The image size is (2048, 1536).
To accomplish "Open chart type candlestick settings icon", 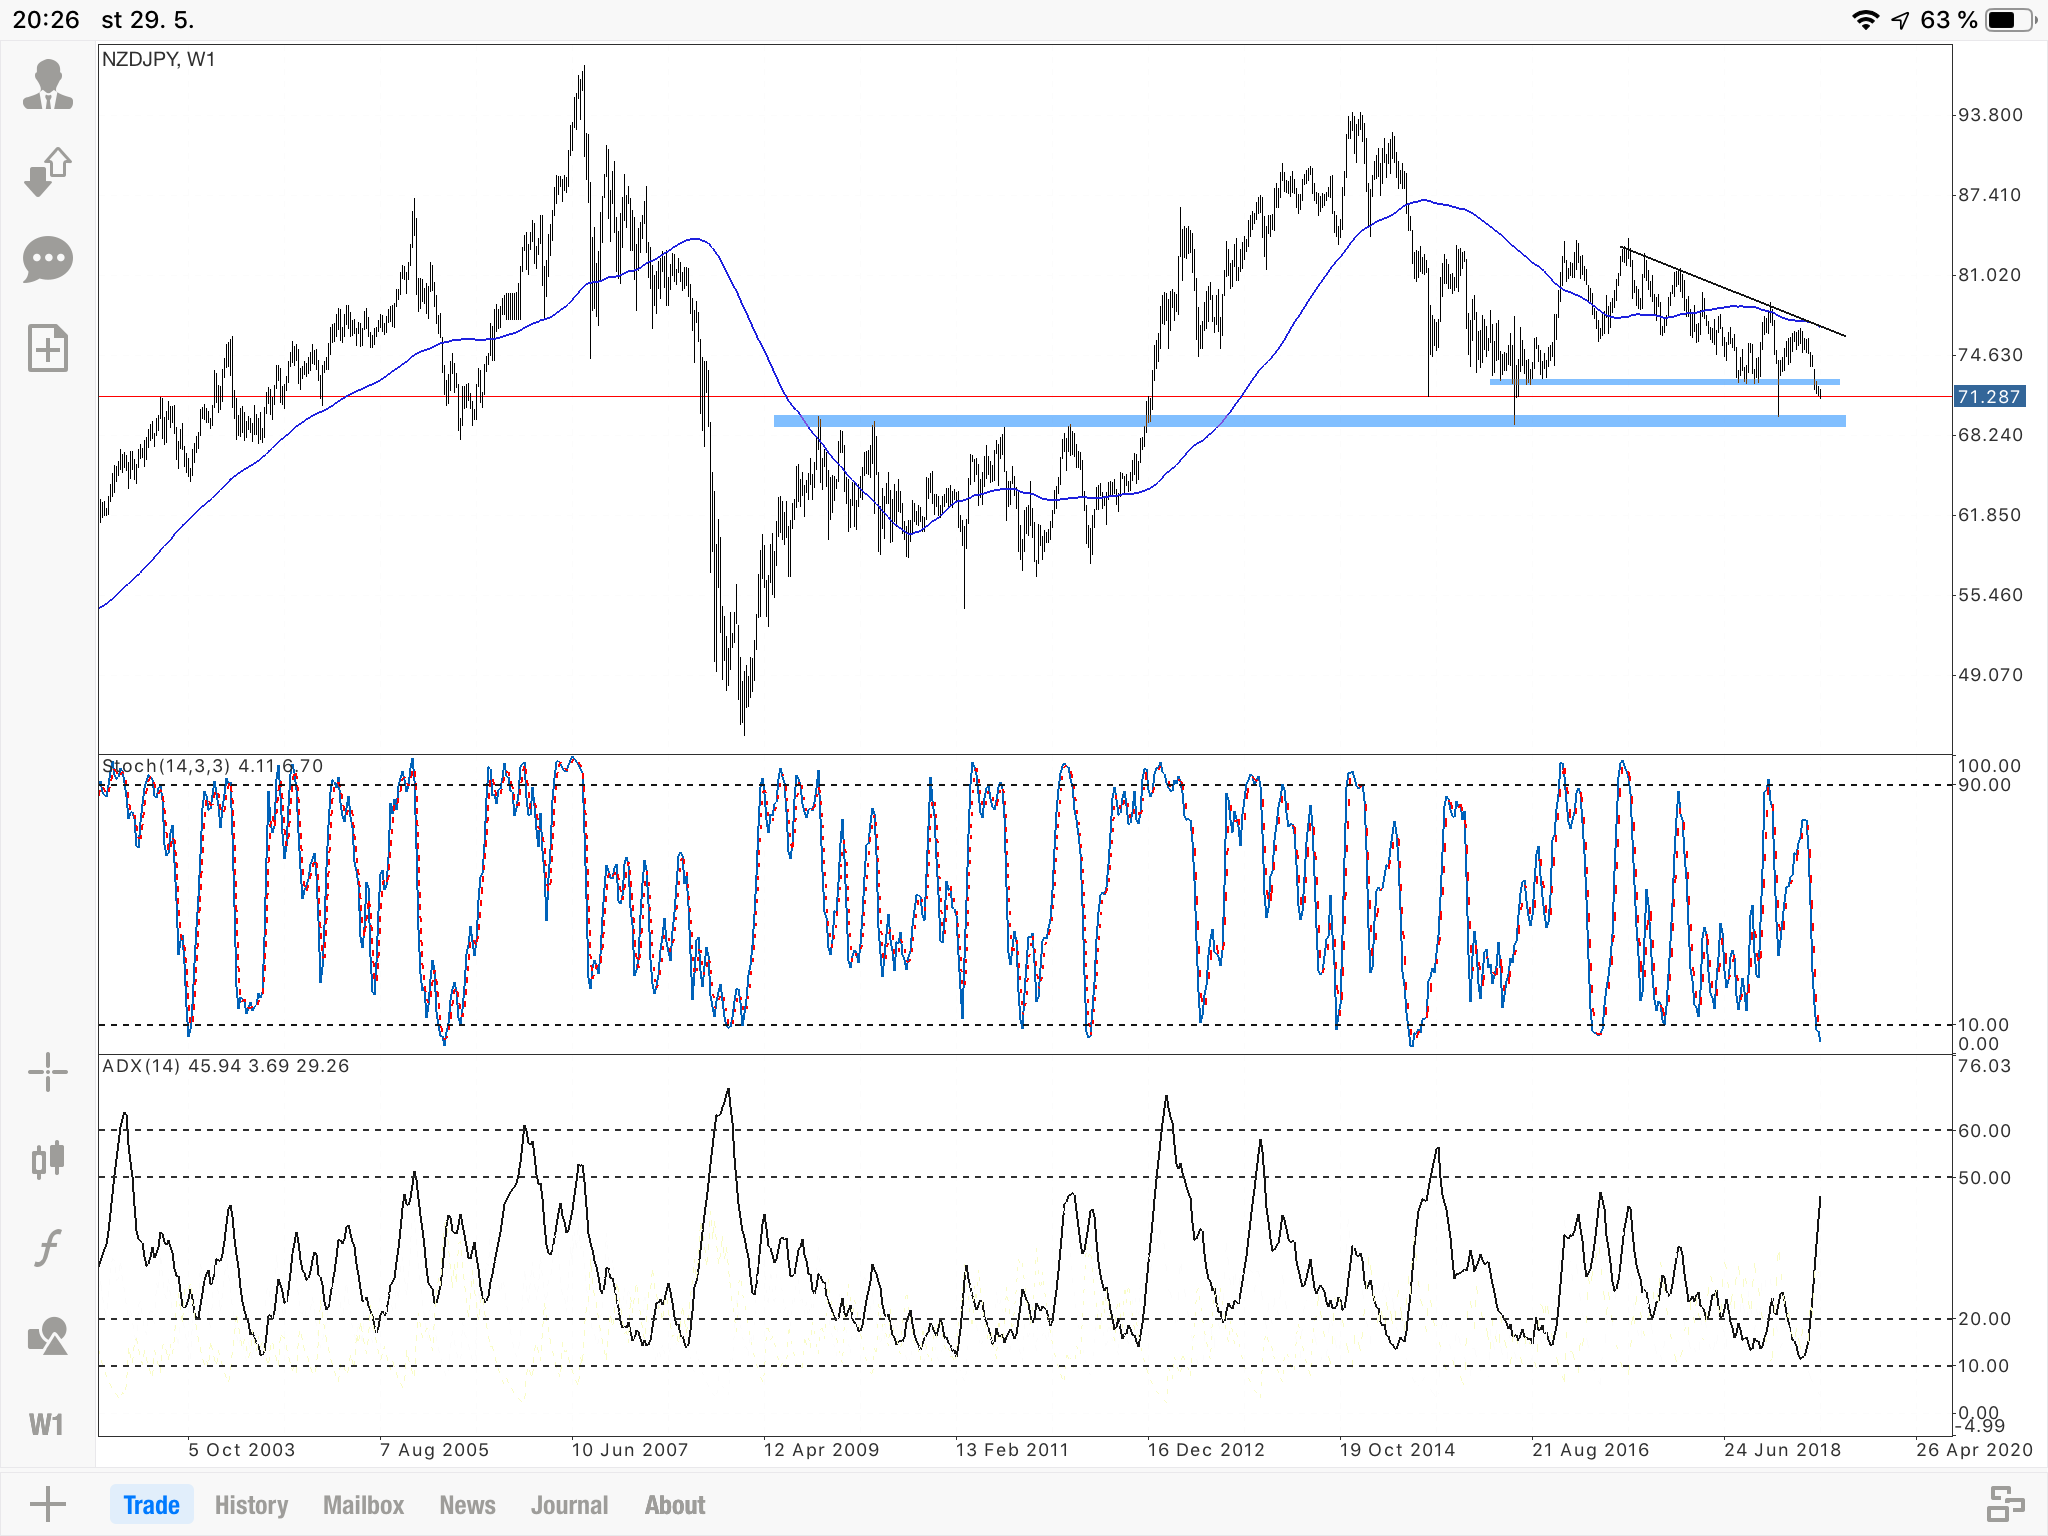I will click(x=47, y=1160).
